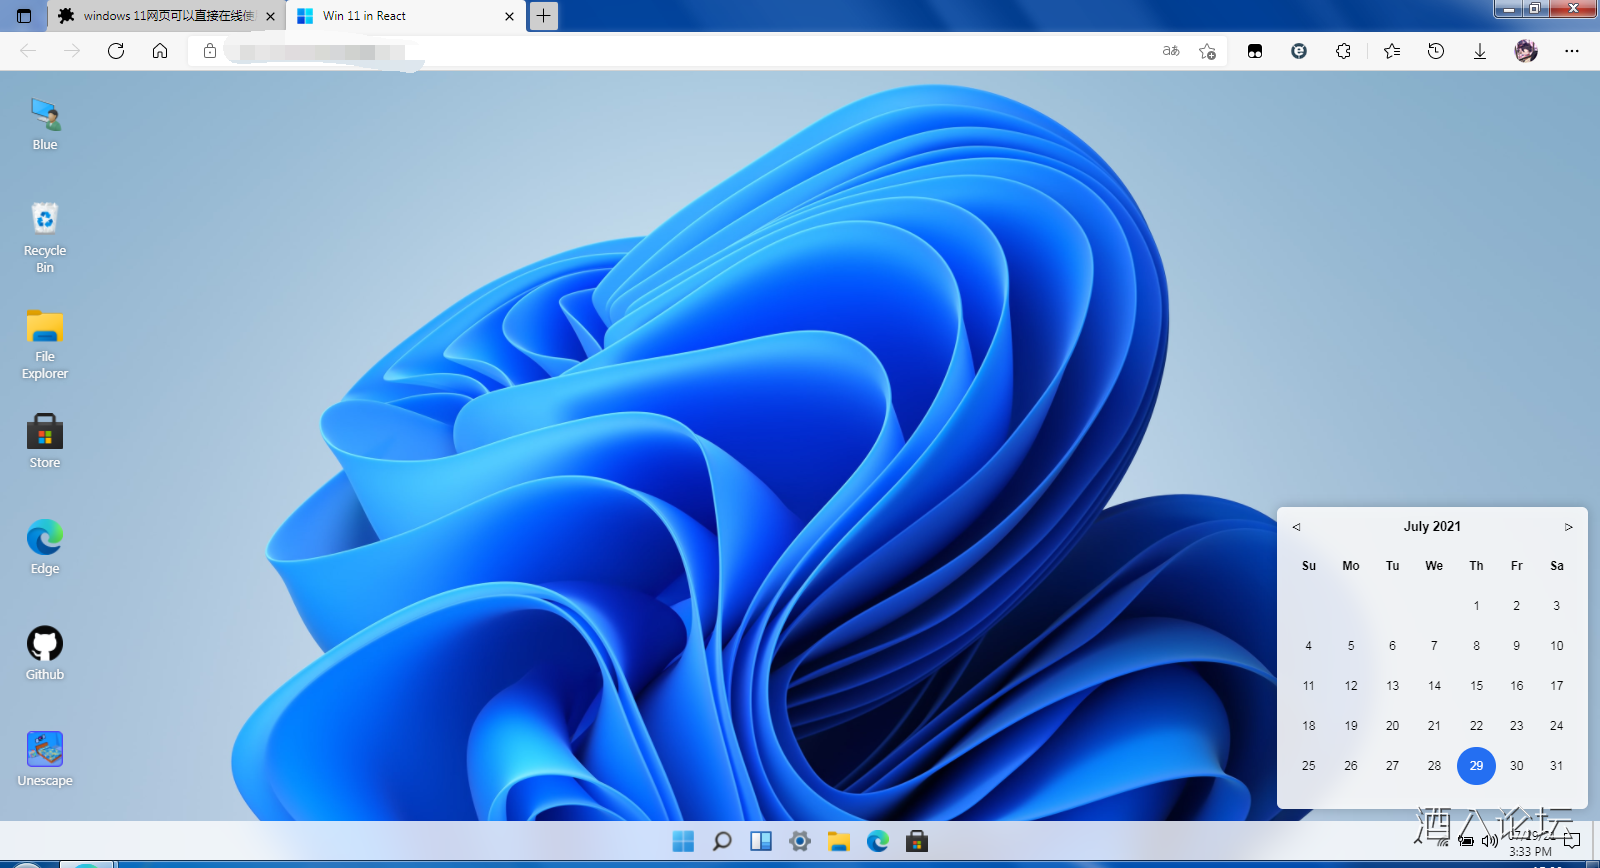Go to next month in calendar
Screen dimensions: 1600x868
point(1568,527)
